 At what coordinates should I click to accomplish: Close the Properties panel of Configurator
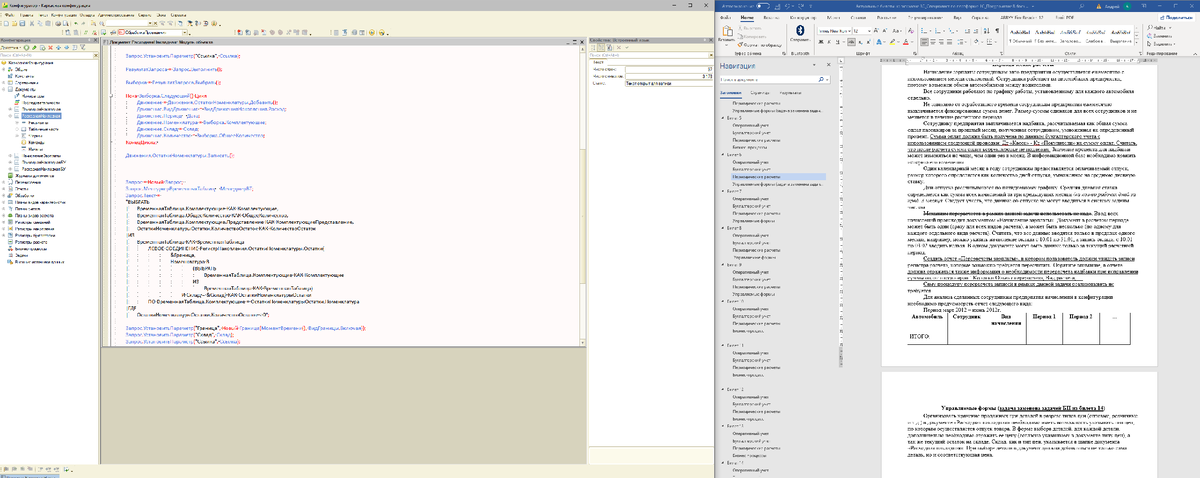click(x=711, y=40)
